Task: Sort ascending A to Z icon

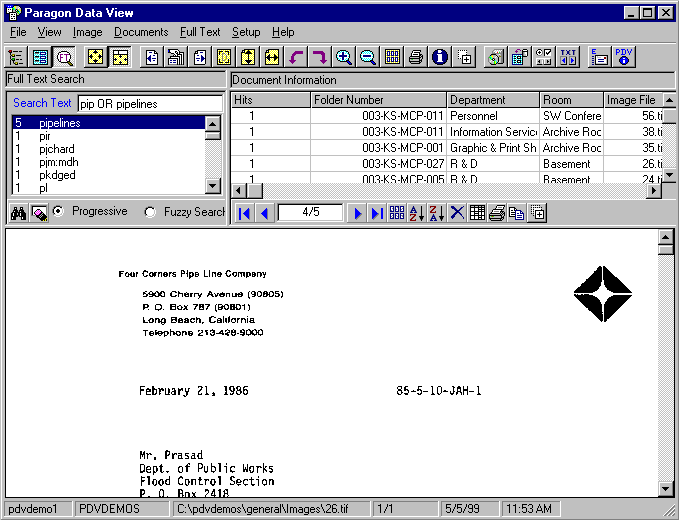Action: point(417,213)
